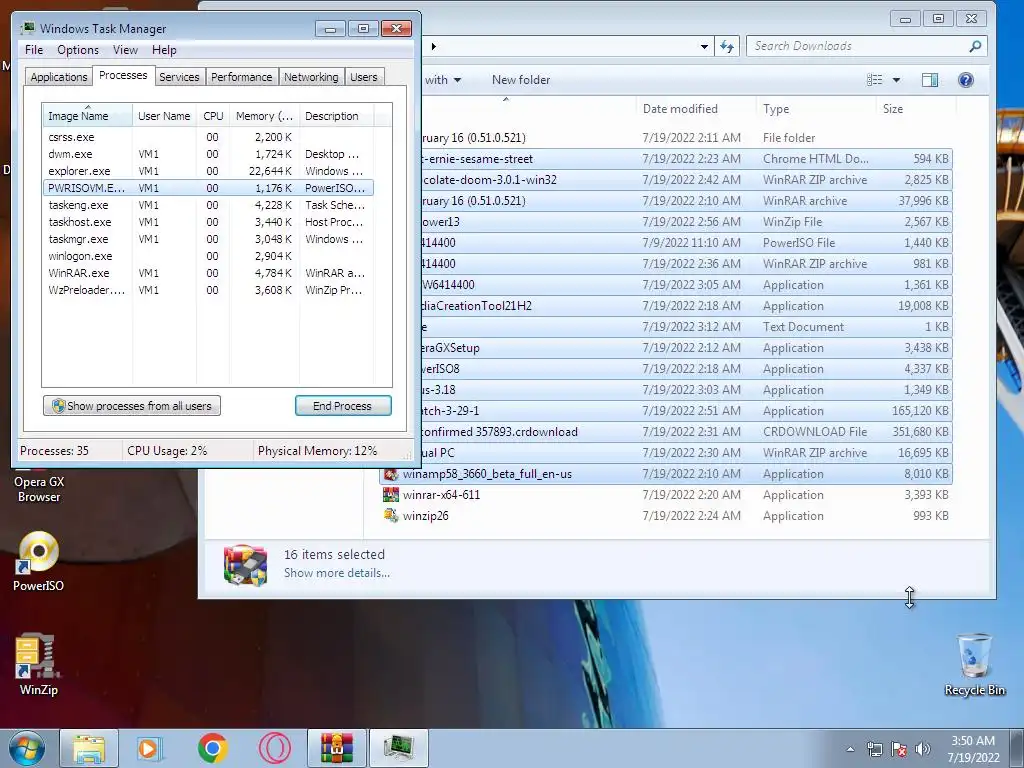Click the change view icon in Explorer

pos(874,80)
